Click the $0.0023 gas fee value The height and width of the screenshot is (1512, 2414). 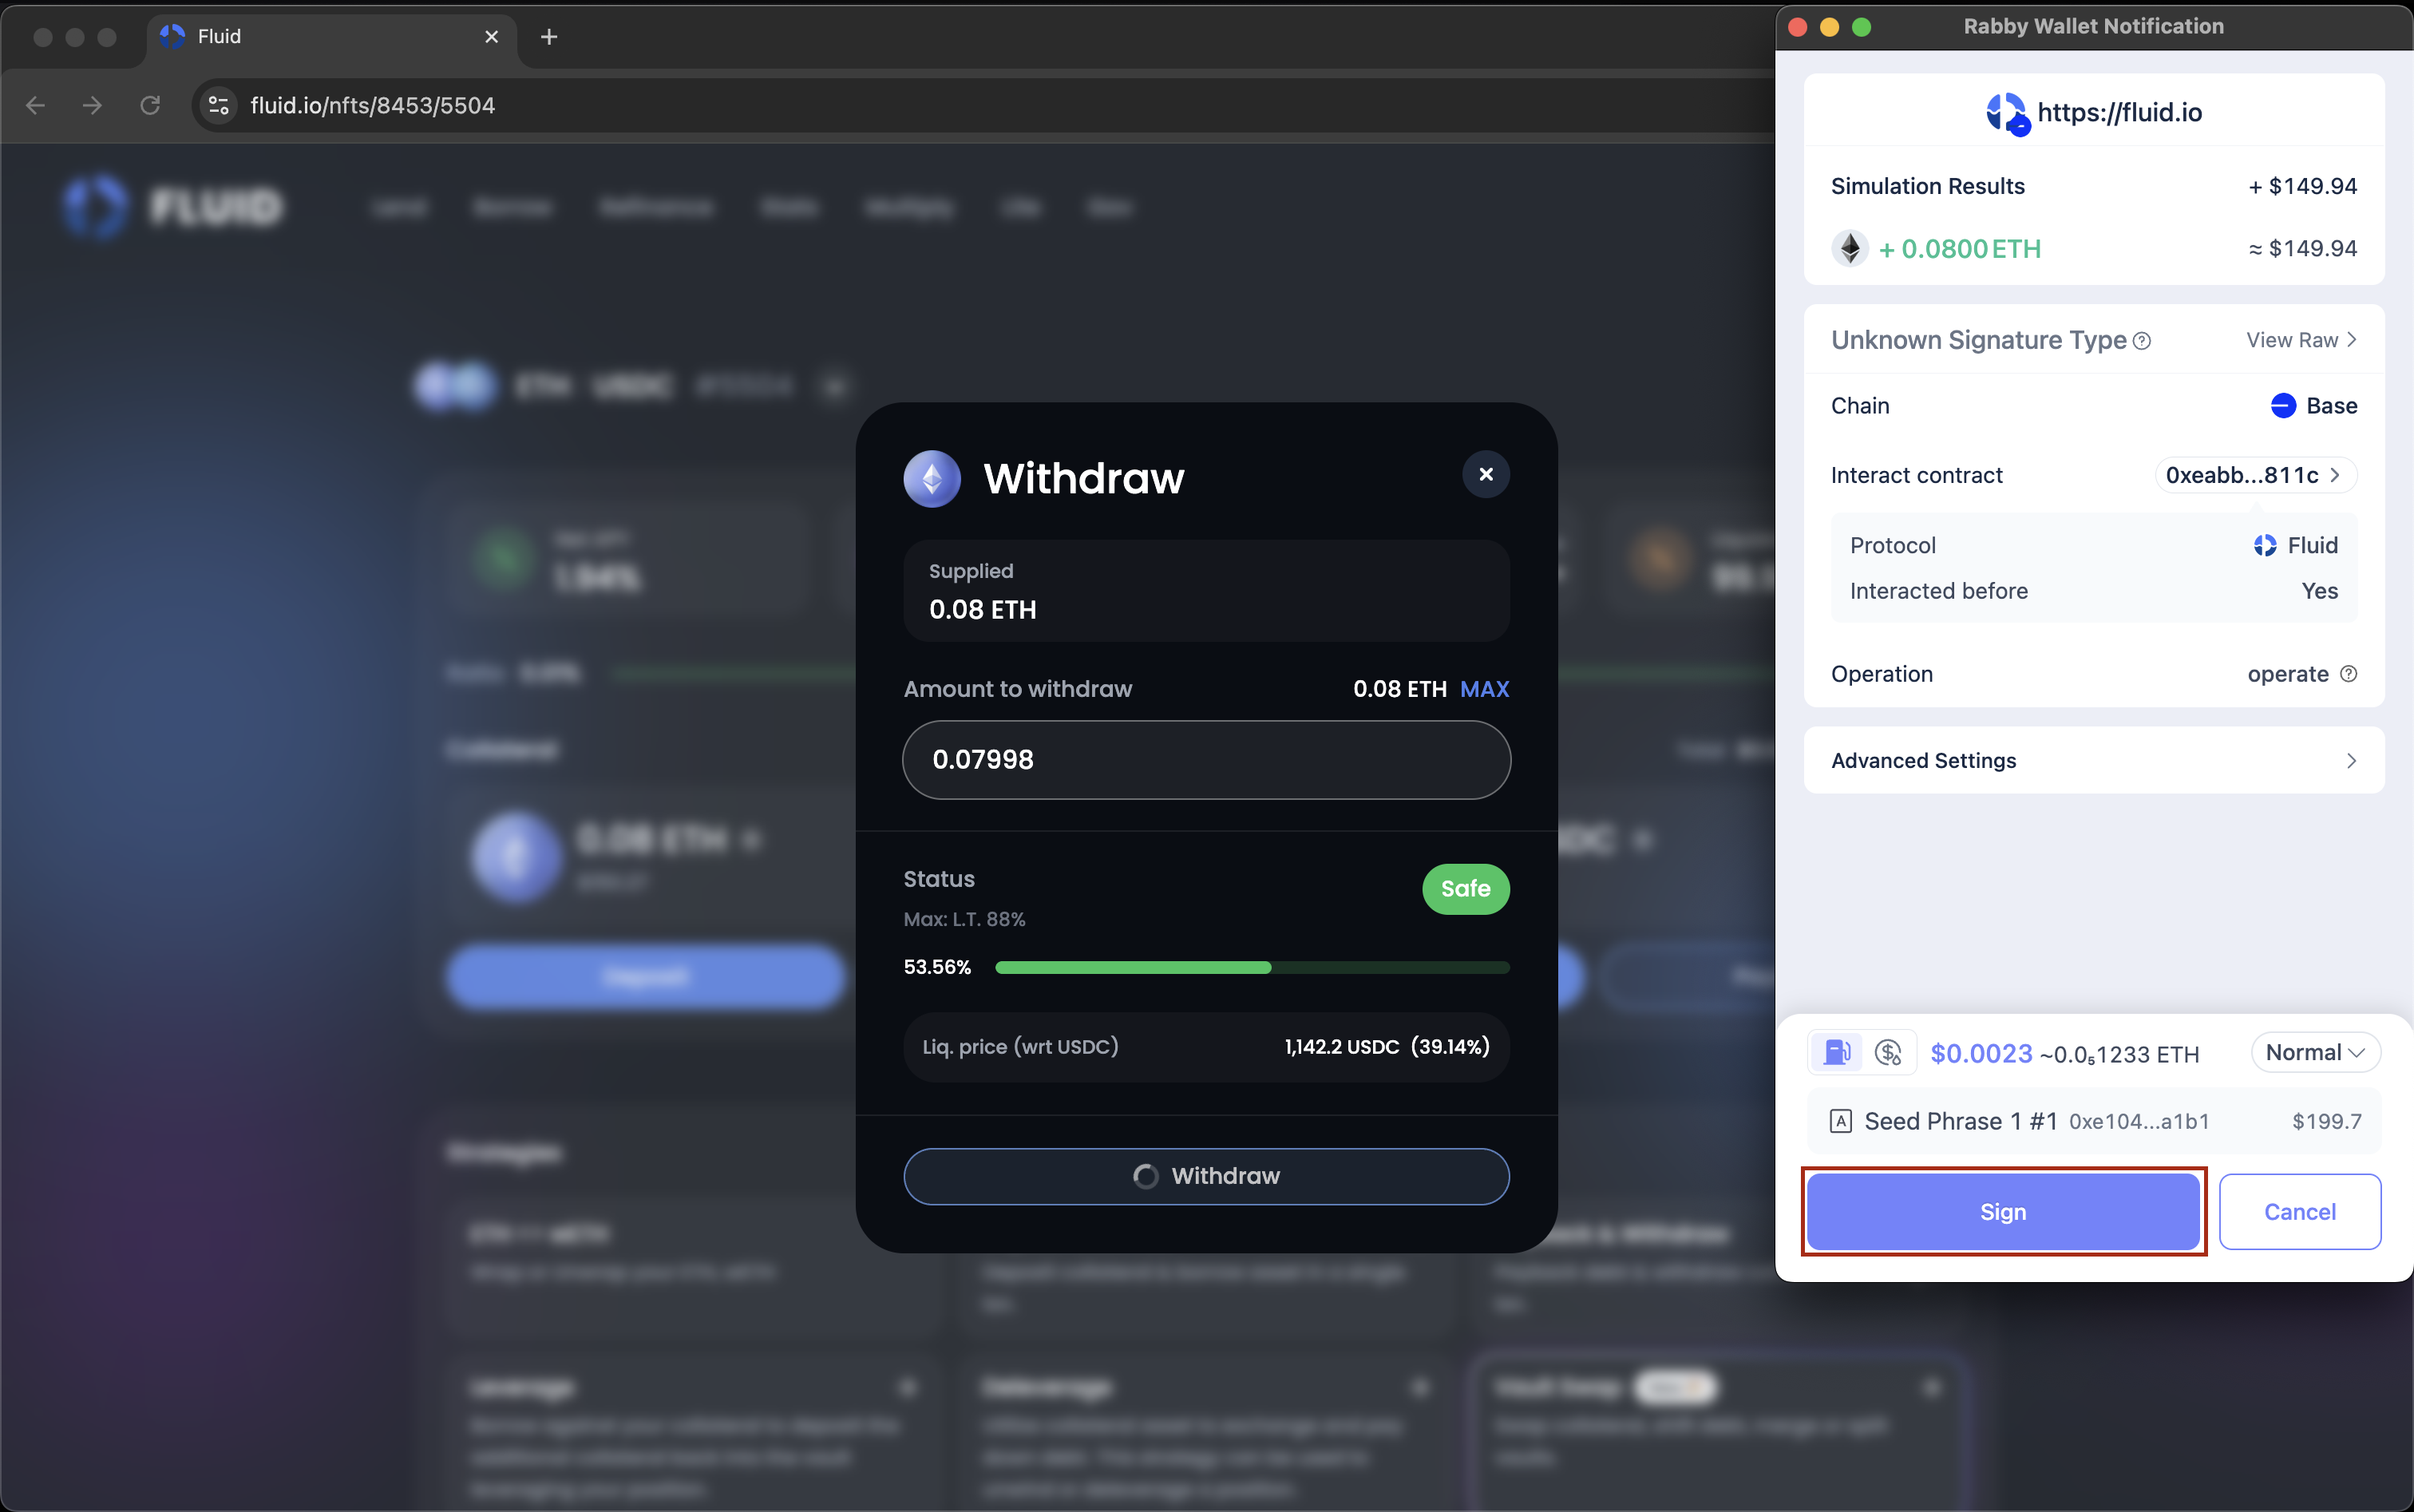pyautogui.click(x=1981, y=1053)
